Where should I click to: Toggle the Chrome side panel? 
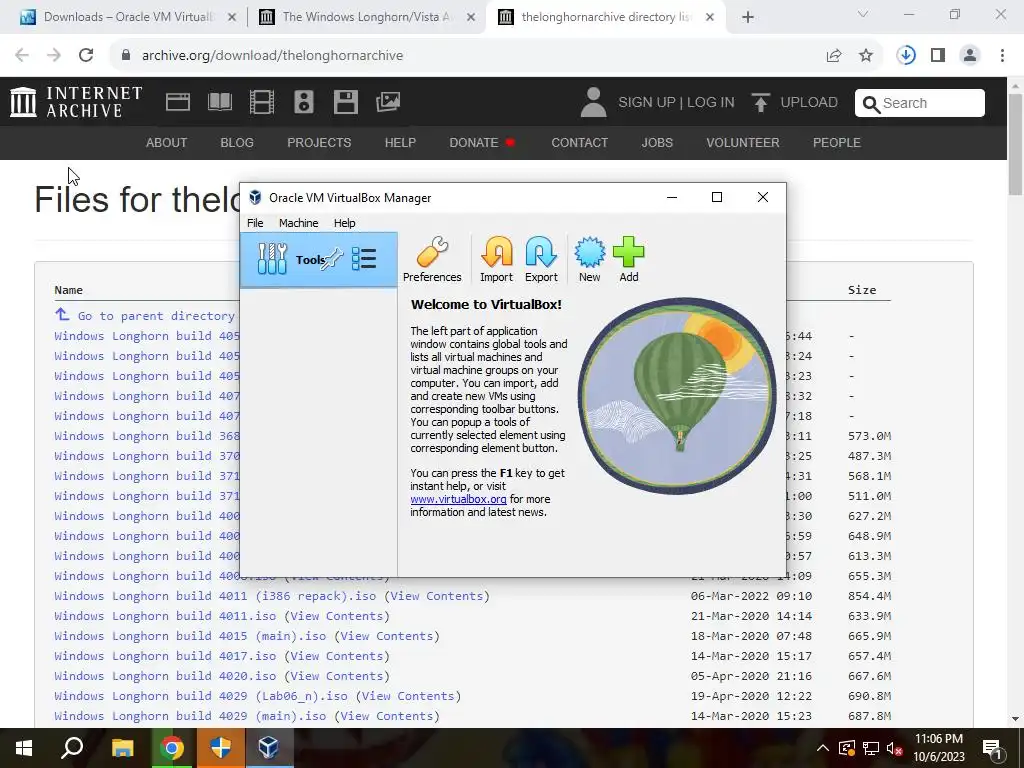pyautogui.click(x=938, y=56)
